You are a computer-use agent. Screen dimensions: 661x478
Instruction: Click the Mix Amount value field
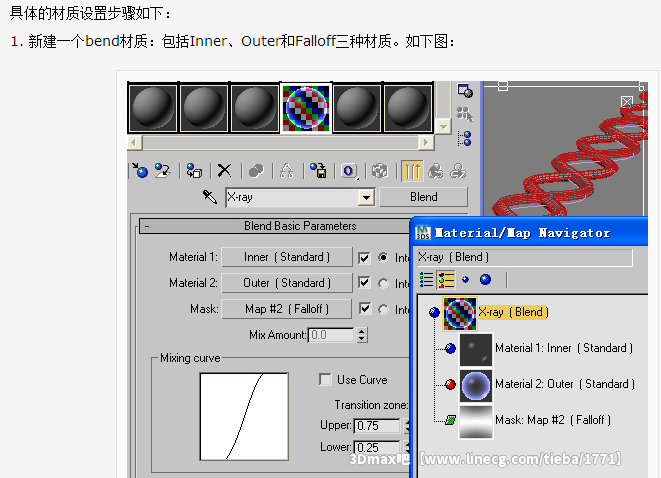pyautogui.click(x=331, y=335)
